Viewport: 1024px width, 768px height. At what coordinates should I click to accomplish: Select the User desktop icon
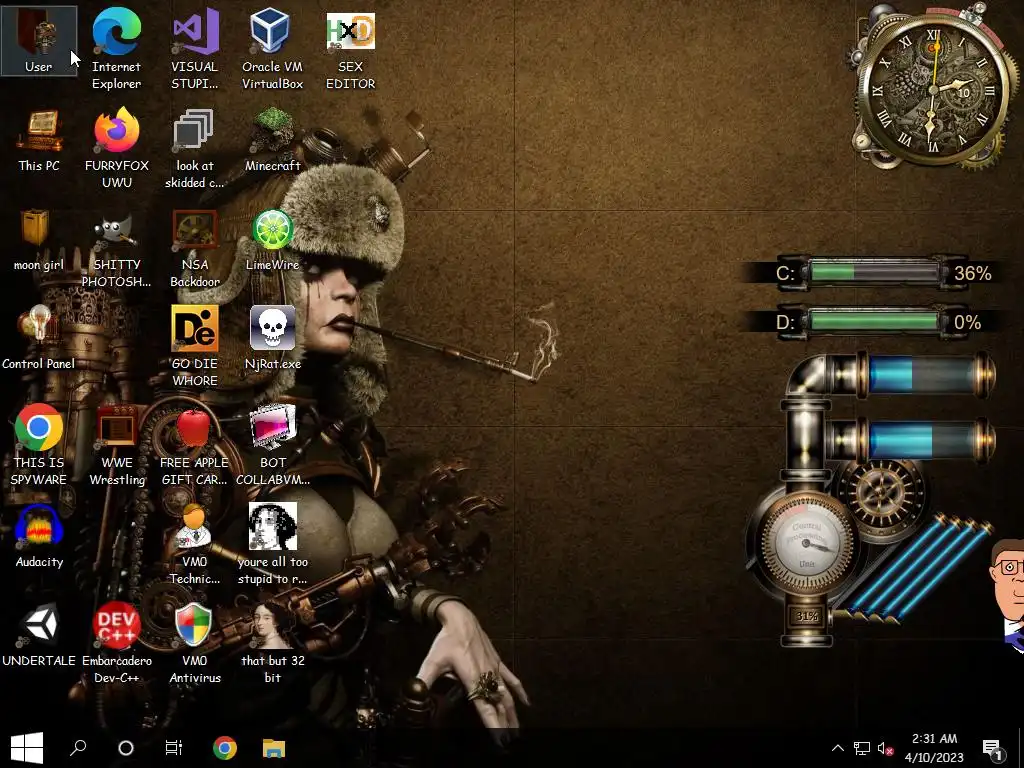(x=39, y=42)
